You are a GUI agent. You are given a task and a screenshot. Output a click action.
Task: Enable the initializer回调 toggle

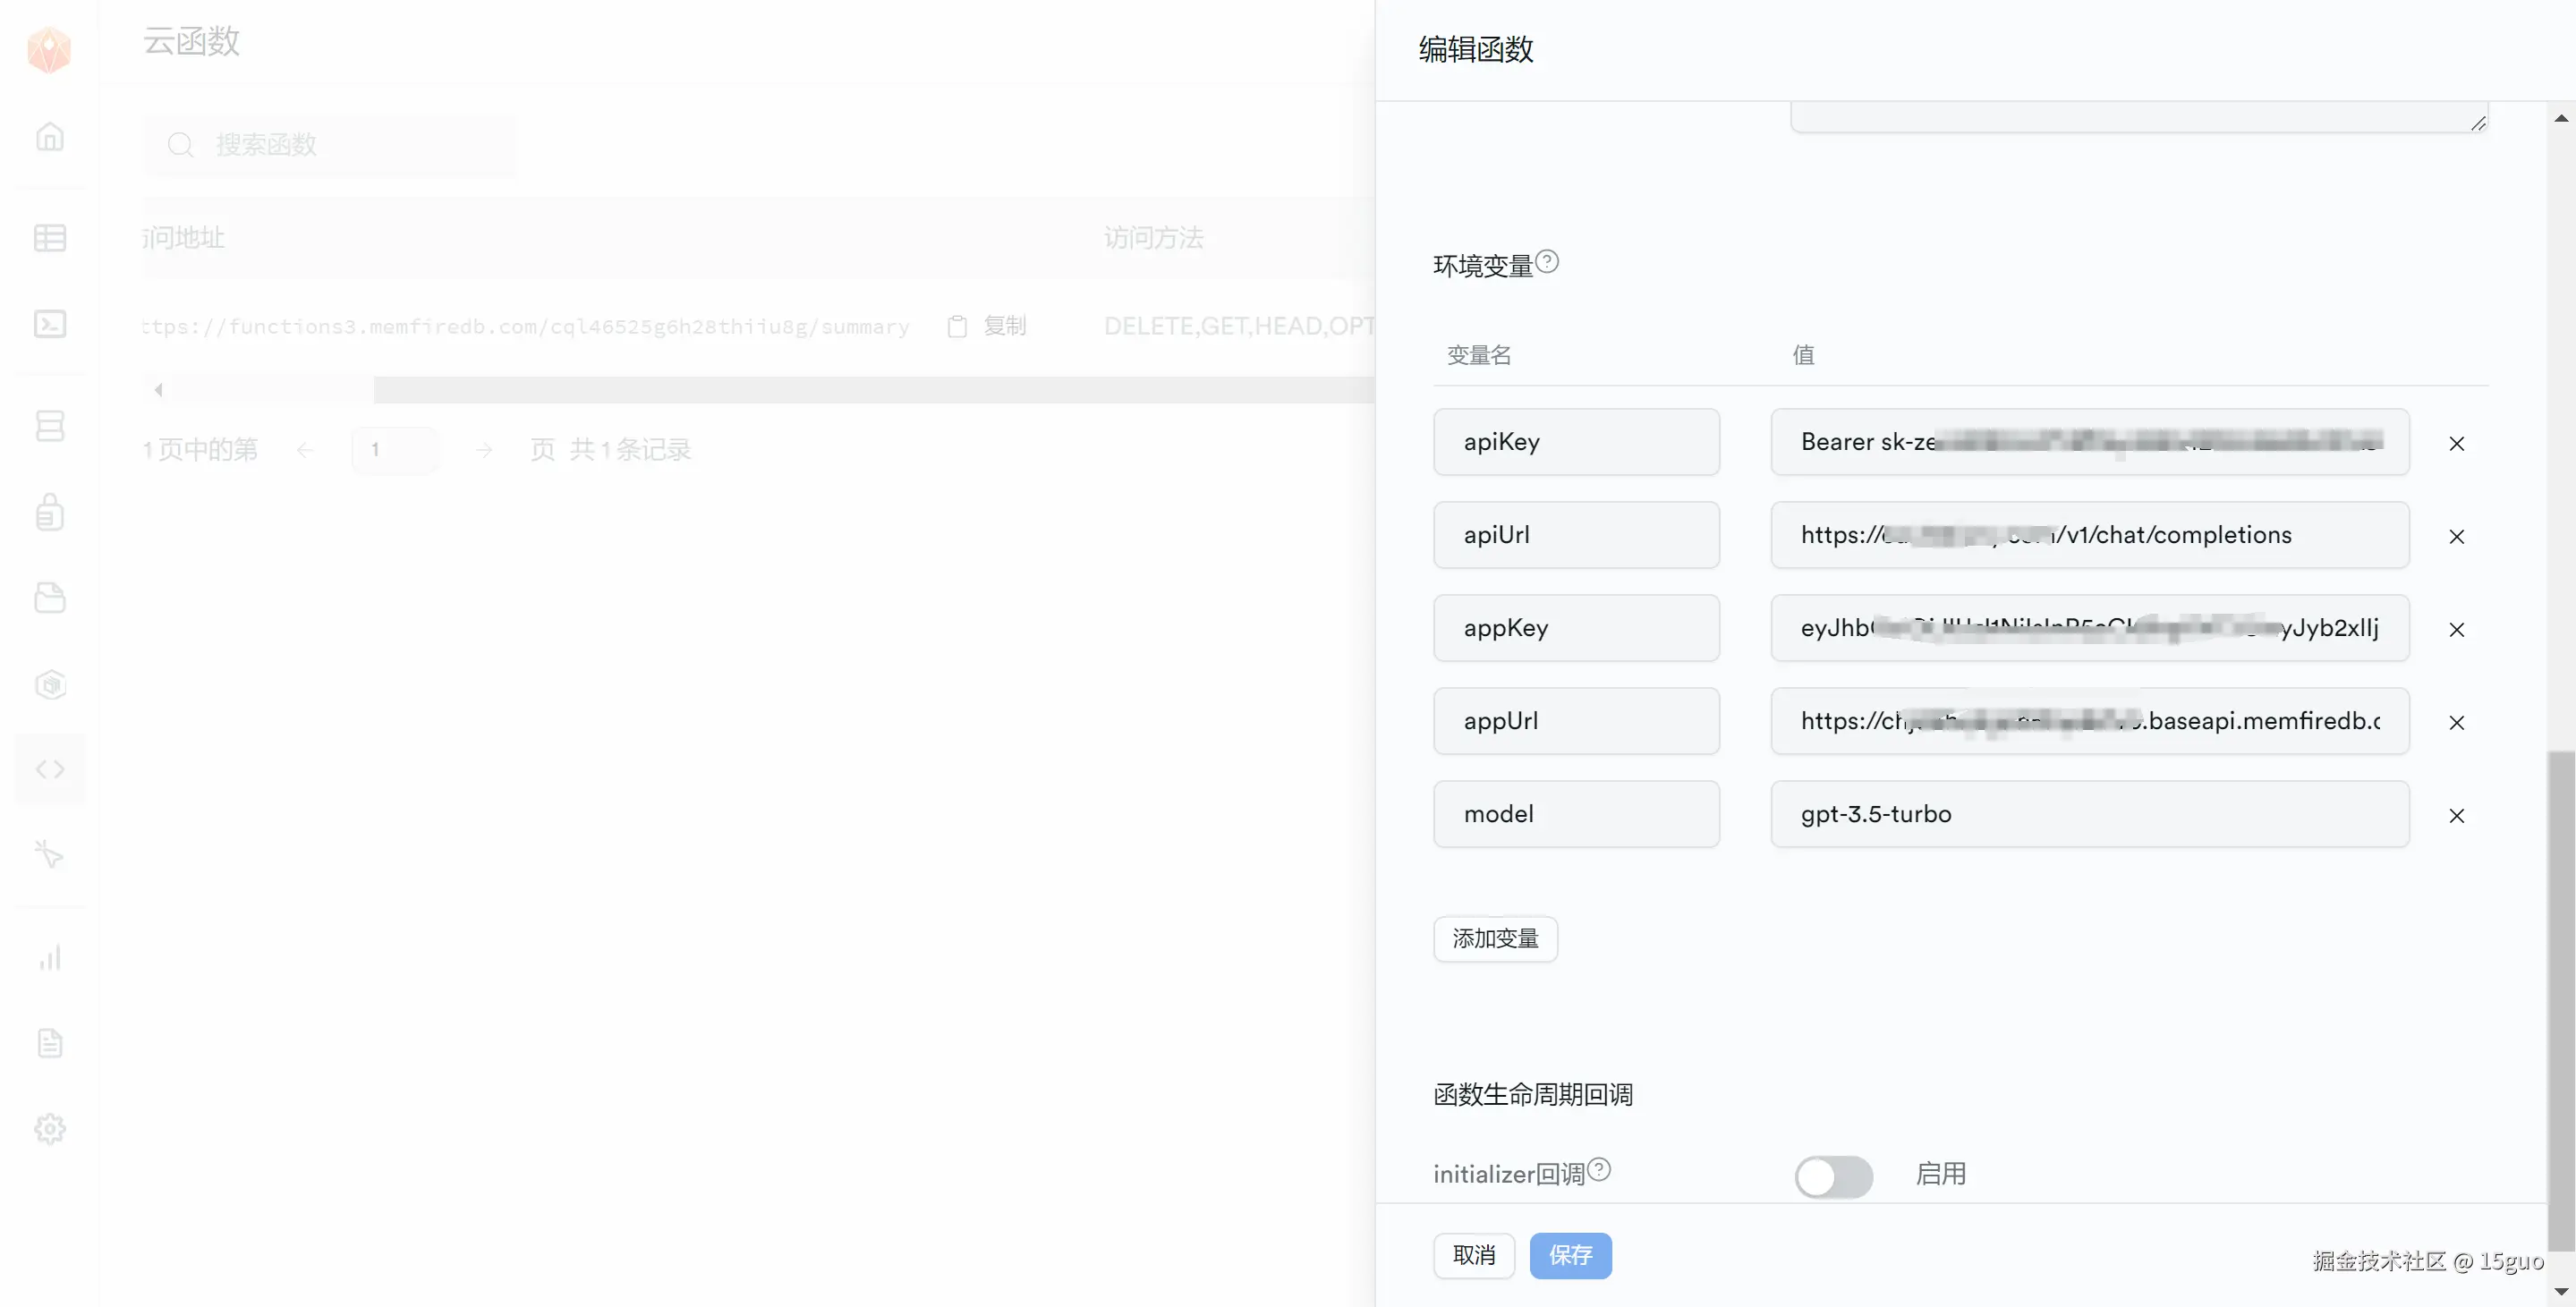pyautogui.click(x=1834, y=1177)
